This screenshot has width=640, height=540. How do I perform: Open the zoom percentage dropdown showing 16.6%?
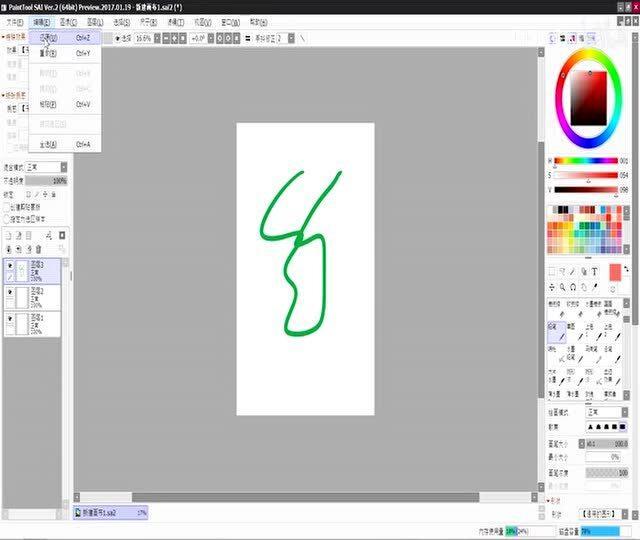coord(147,38)
